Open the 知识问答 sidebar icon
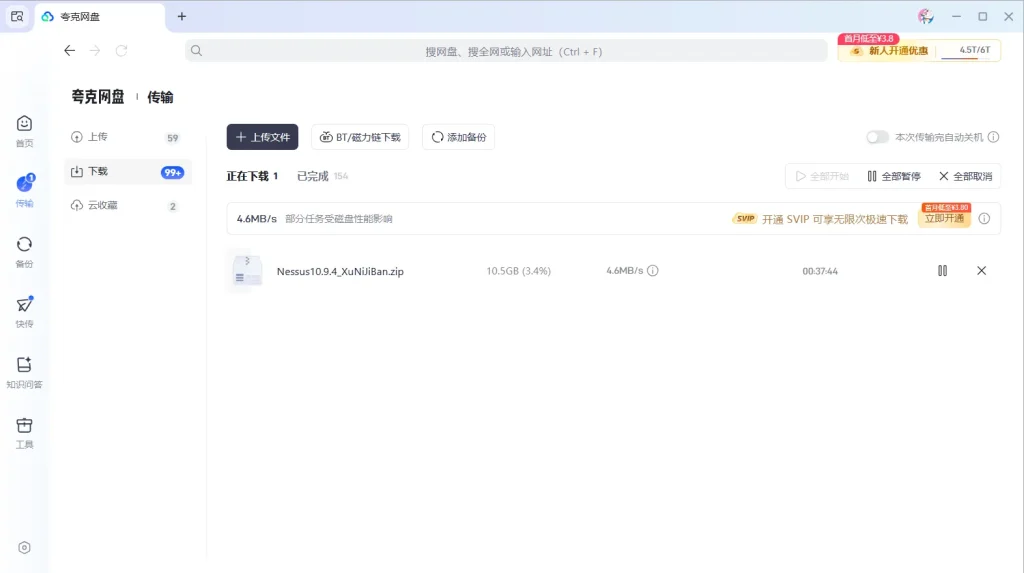1024x573 pixels. click(24, 371)
